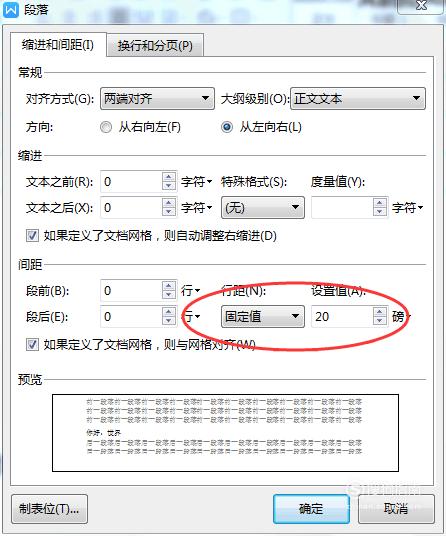The height and width of the screenshot is (536, 446).
Task: Open the 制表位(T)... settings button
Action: [x=49, y=509]
